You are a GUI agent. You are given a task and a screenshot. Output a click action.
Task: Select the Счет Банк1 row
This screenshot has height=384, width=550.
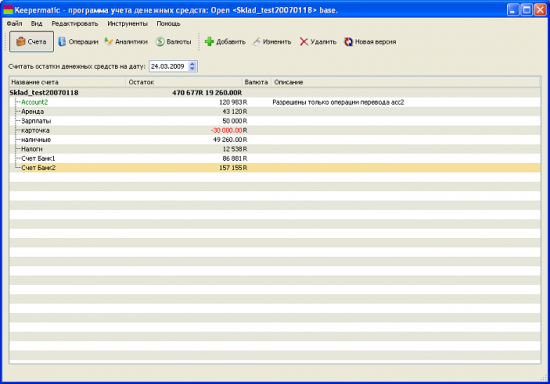(275, 159)
